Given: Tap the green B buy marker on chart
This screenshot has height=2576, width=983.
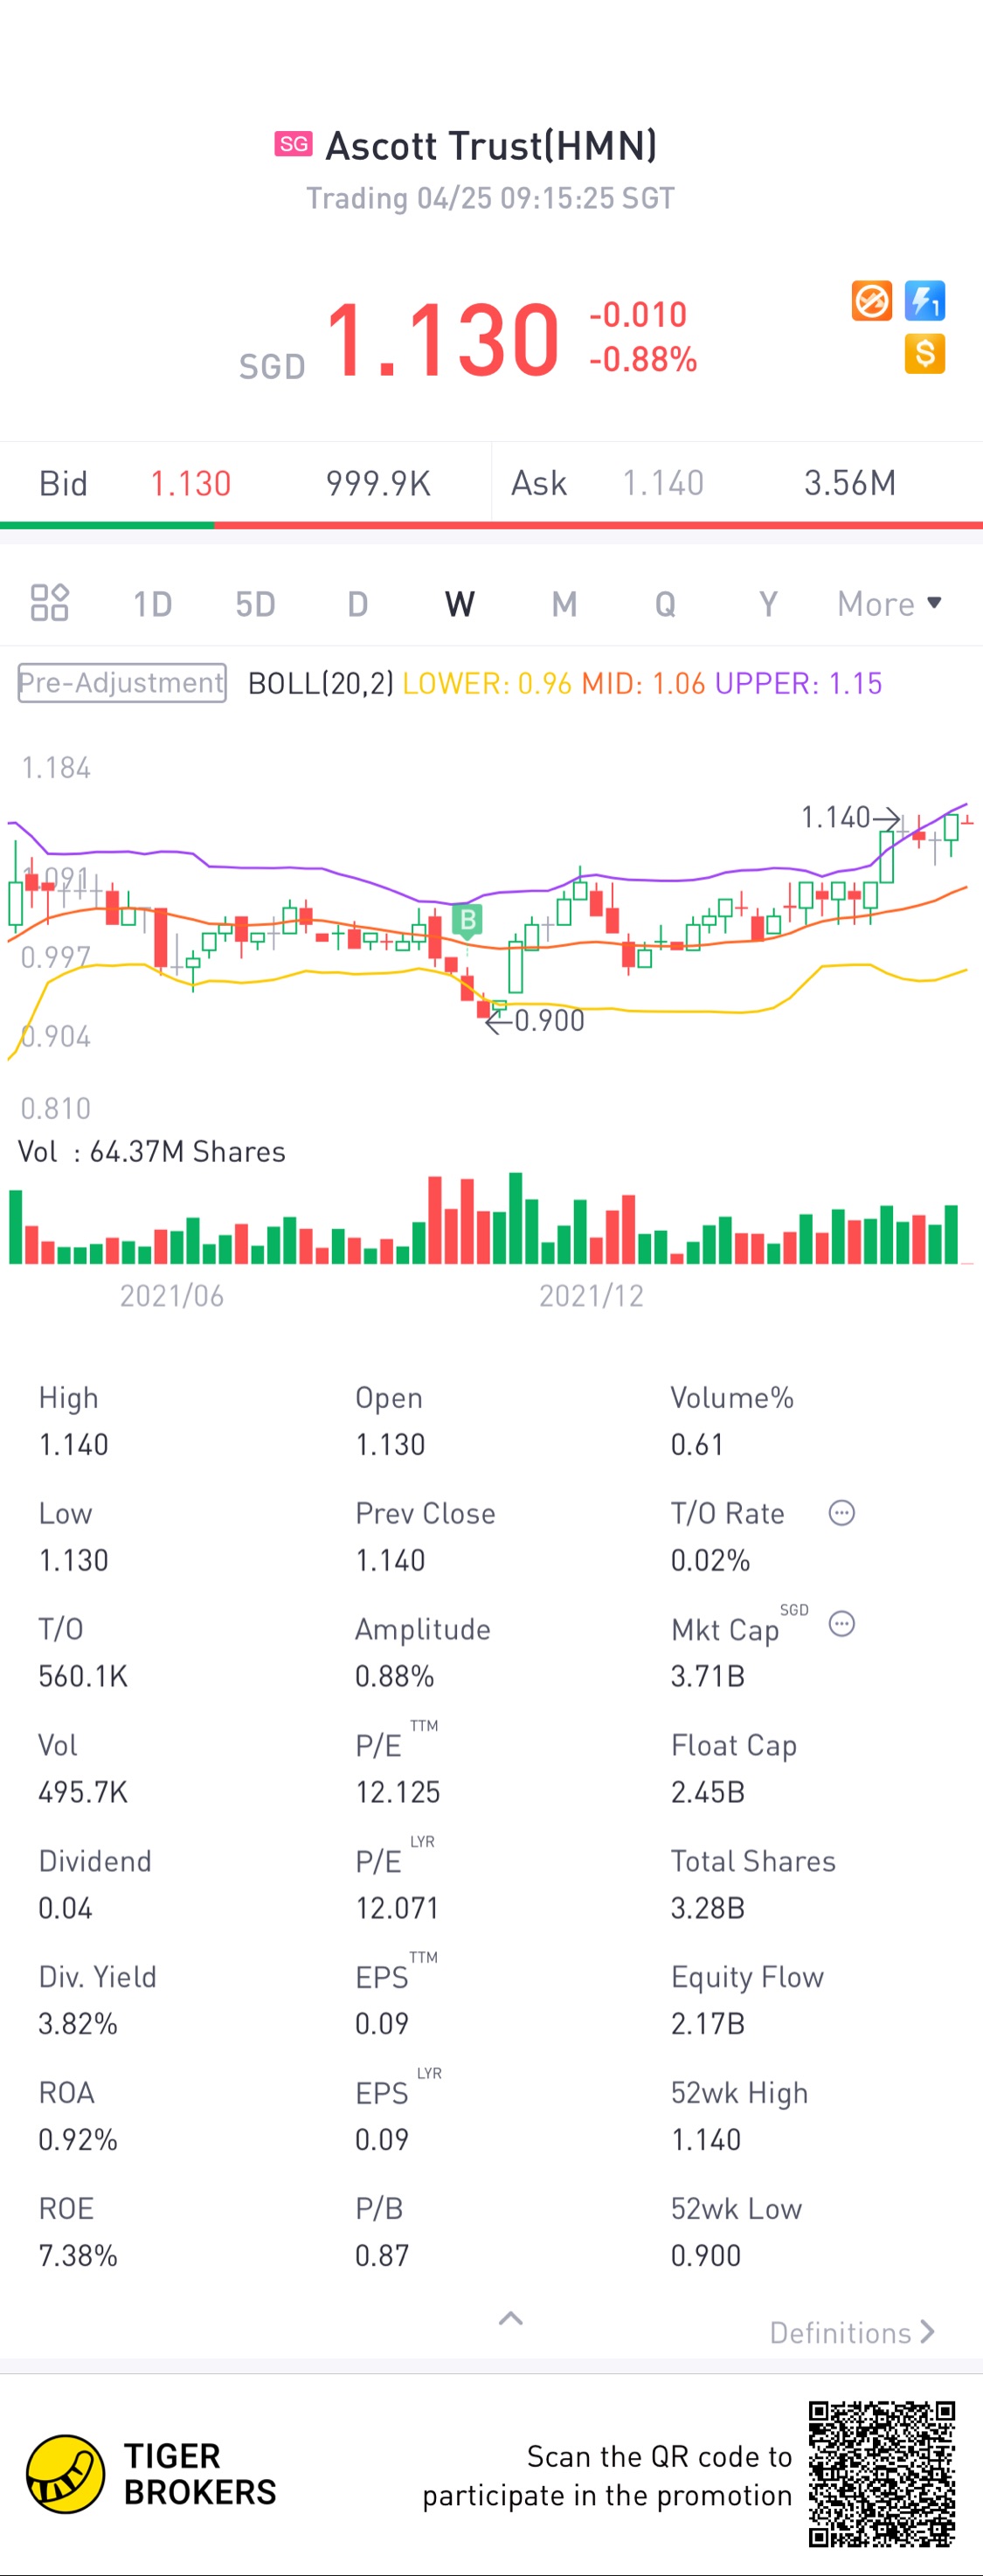Looking at the screenshot, I should [x=467, y=919].
